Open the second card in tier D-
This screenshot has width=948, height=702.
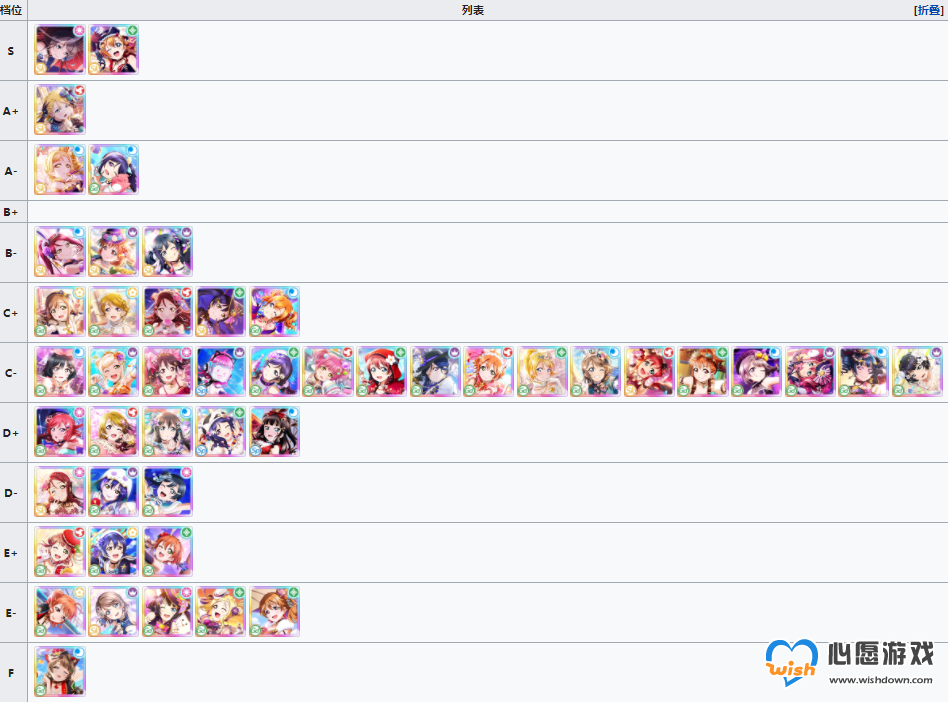114,491
